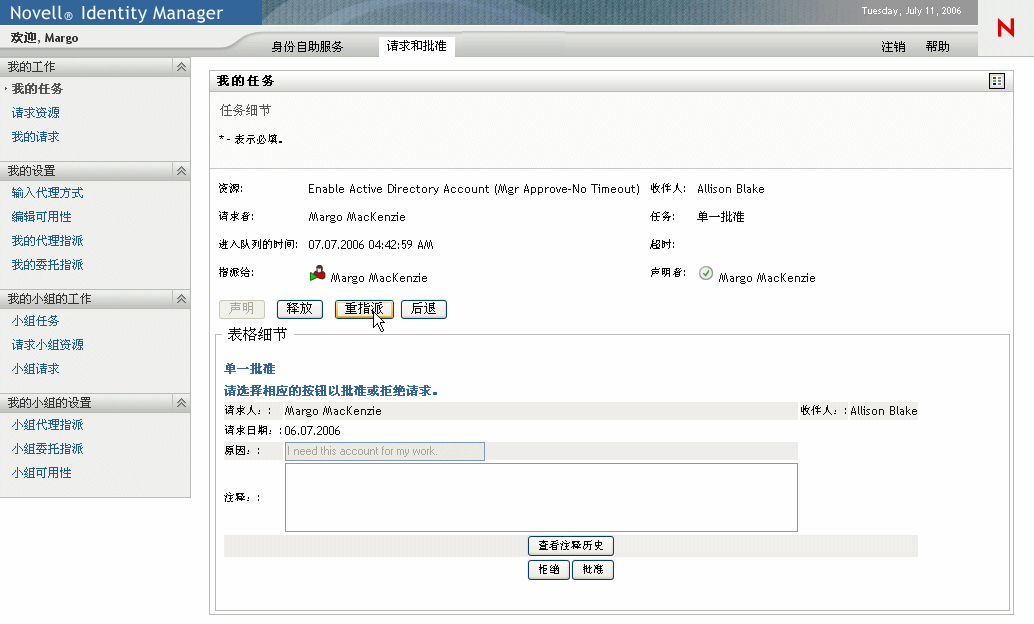The image size is (1034, 624).
Task: Collapse the 我的工作 section
Action: click(181, 67)
